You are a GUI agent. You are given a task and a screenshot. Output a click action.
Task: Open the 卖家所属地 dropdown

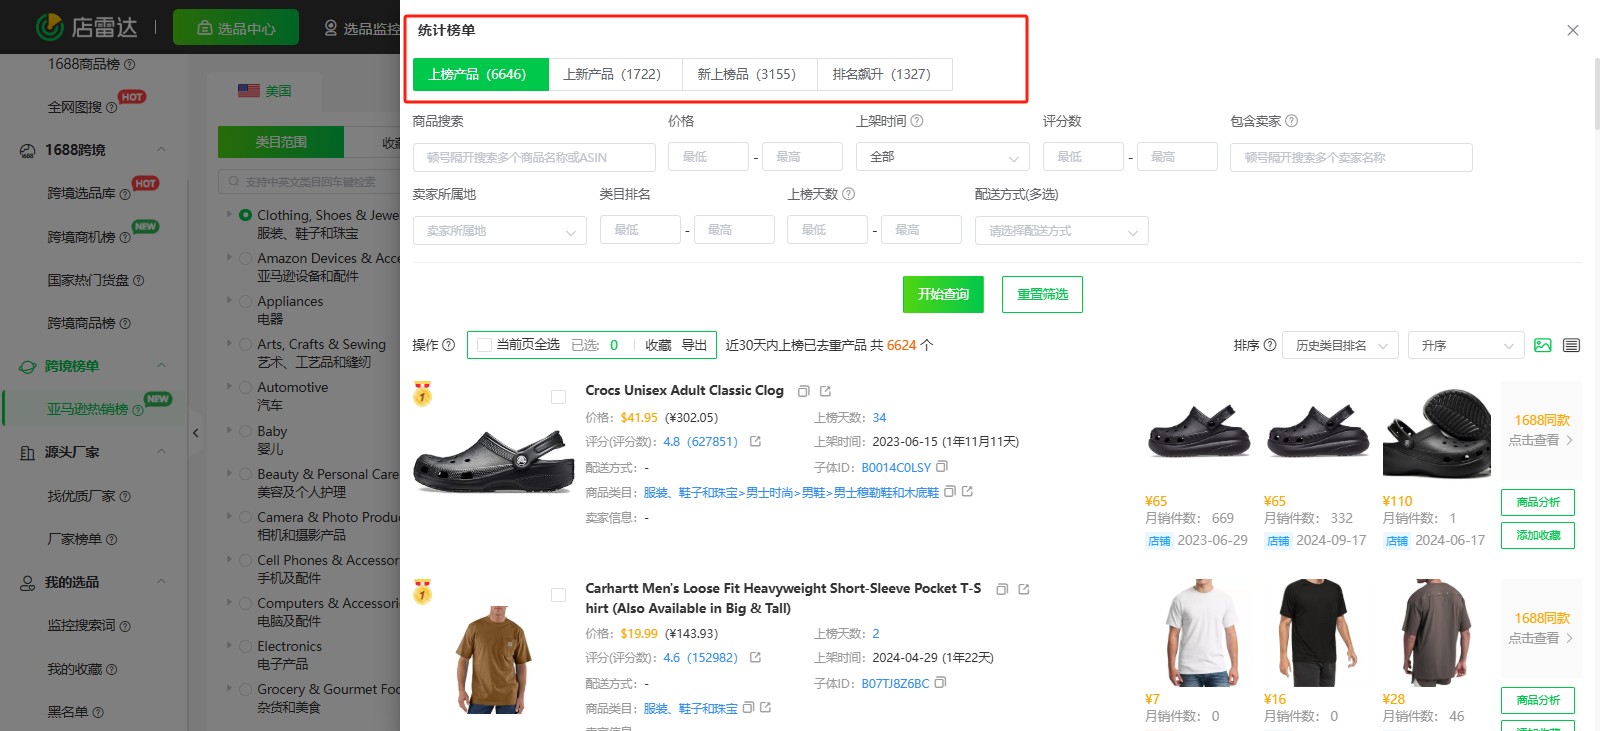499,230
